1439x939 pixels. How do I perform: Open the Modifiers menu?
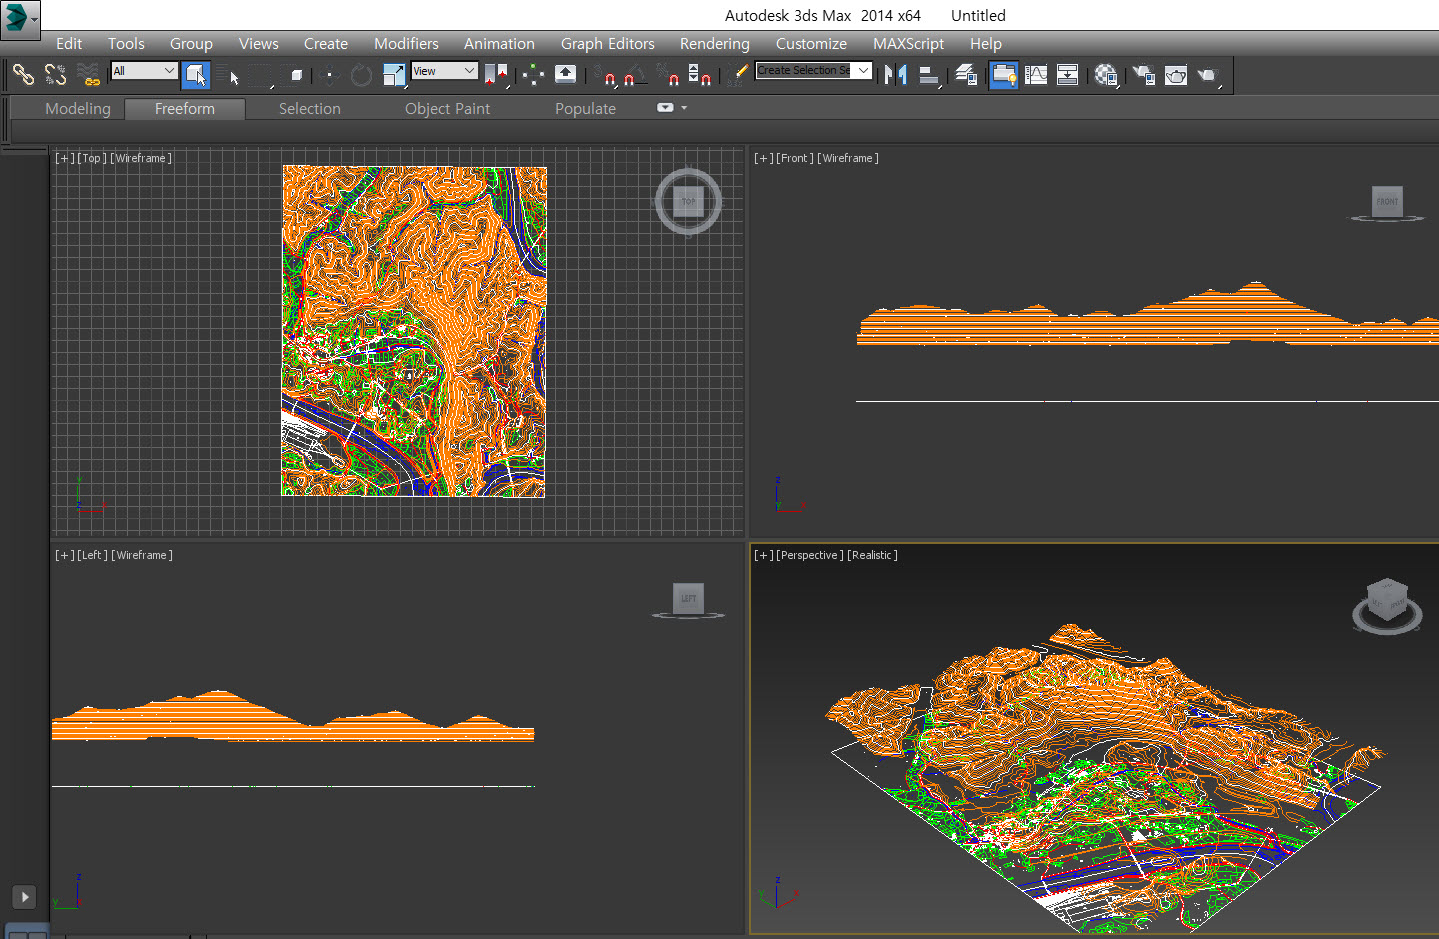click(406, 44)
